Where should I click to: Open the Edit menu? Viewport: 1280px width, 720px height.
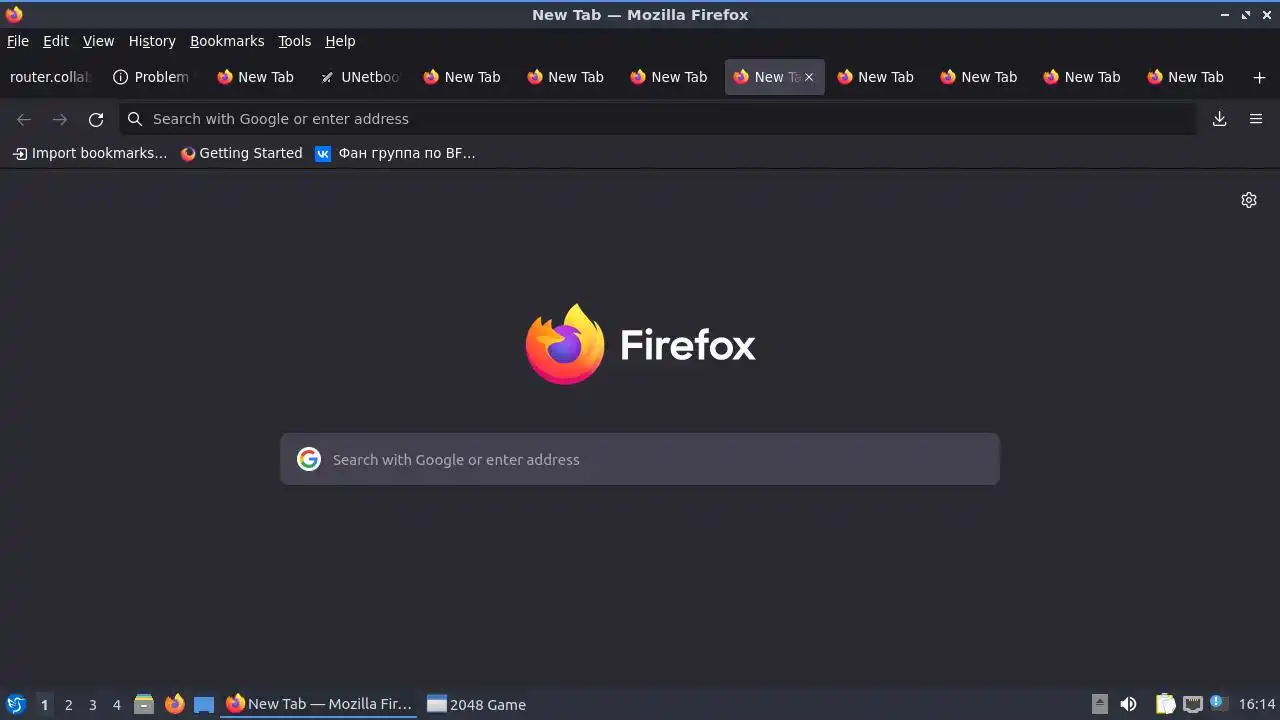click(56, 41)
